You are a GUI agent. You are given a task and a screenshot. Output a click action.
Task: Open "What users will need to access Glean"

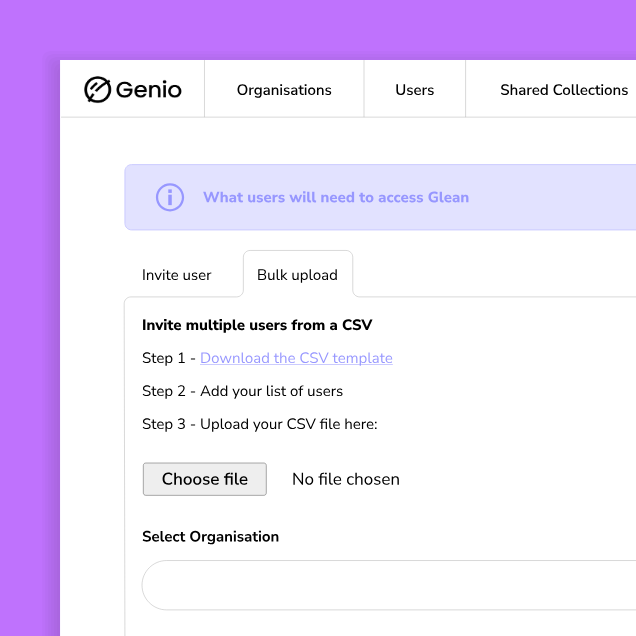[336, 197]
